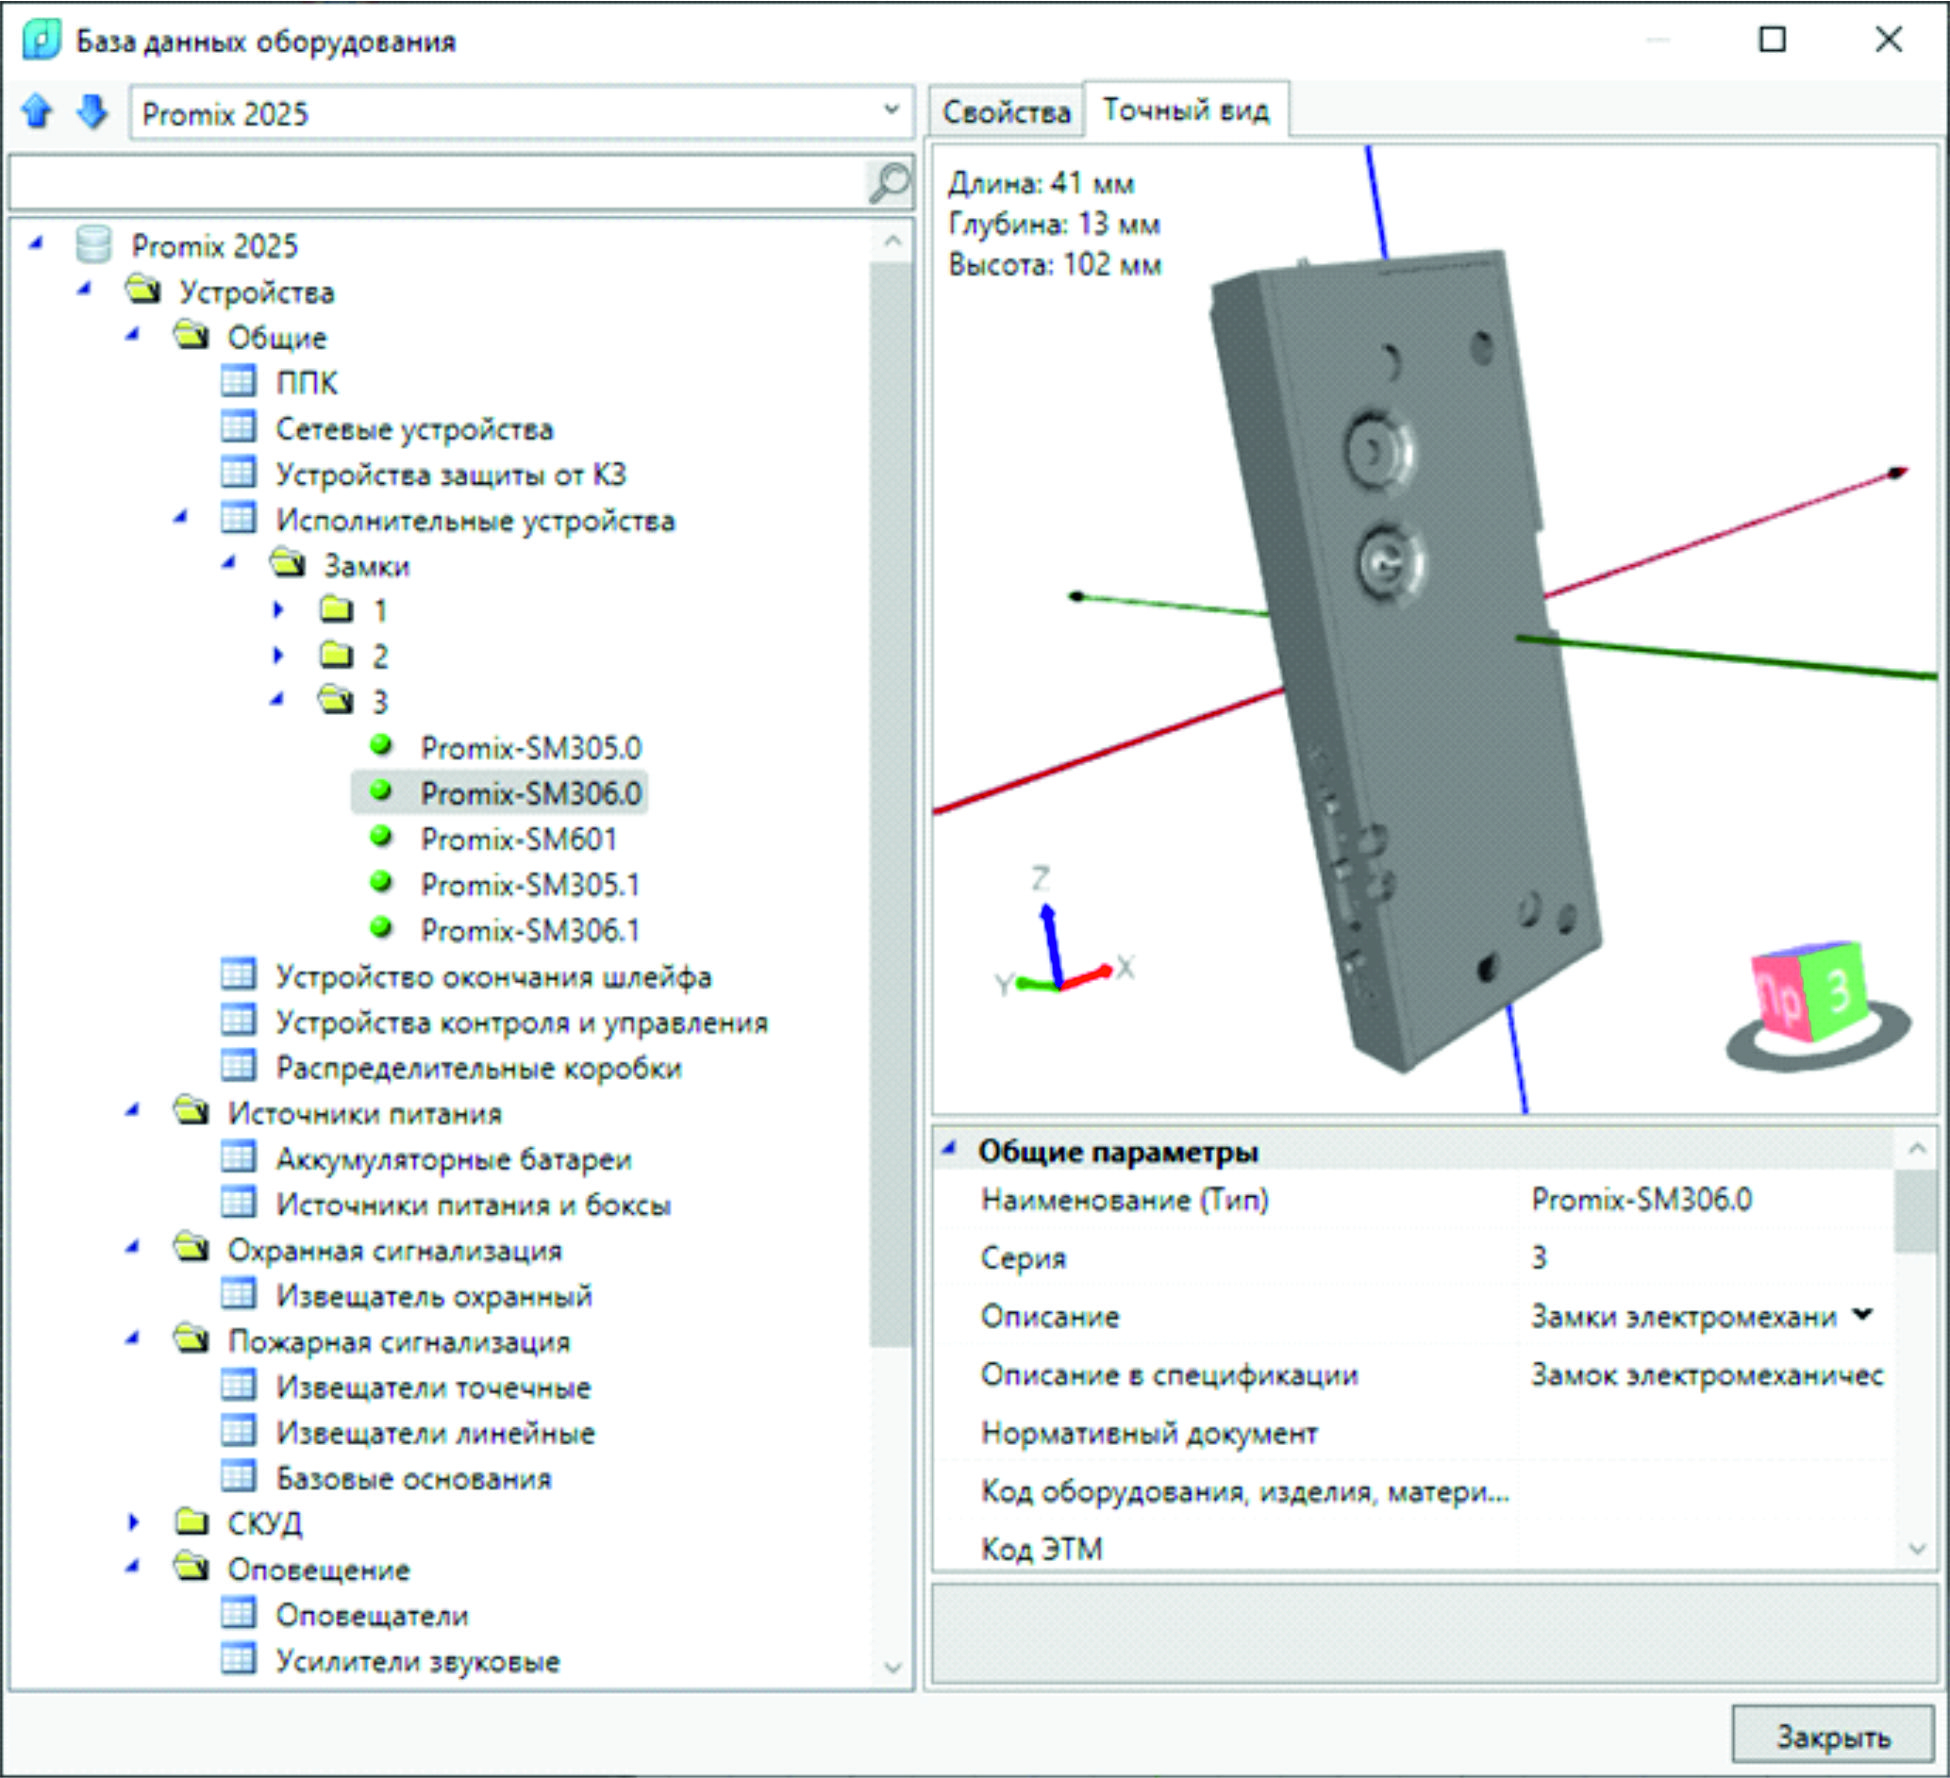Click the blue up arrow icon

coord(38,111)
